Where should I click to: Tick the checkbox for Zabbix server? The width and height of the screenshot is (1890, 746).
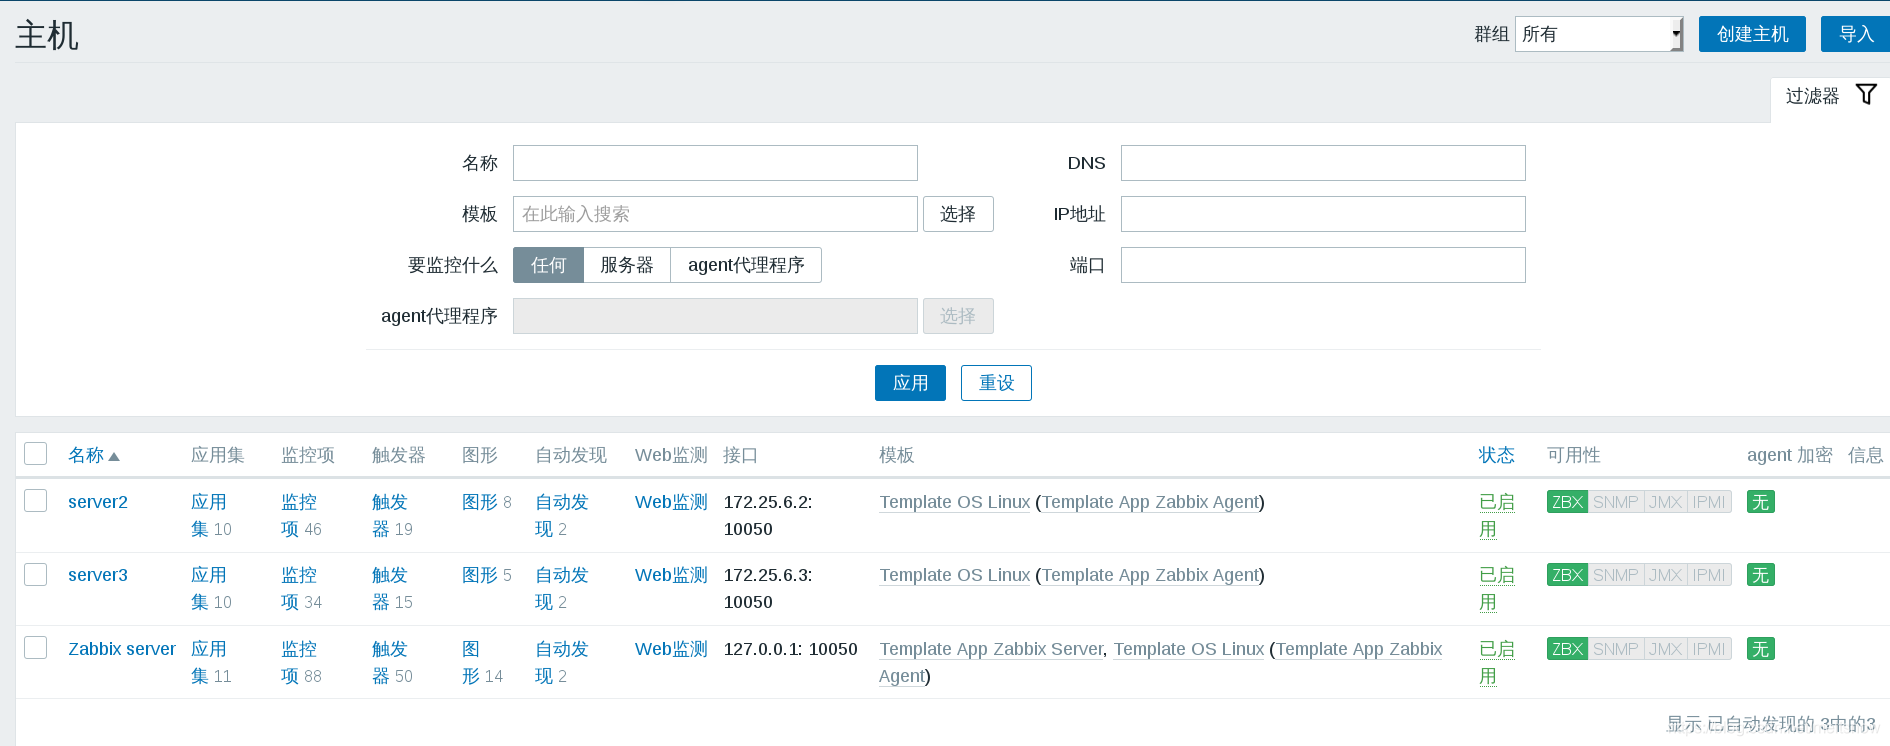36,647
